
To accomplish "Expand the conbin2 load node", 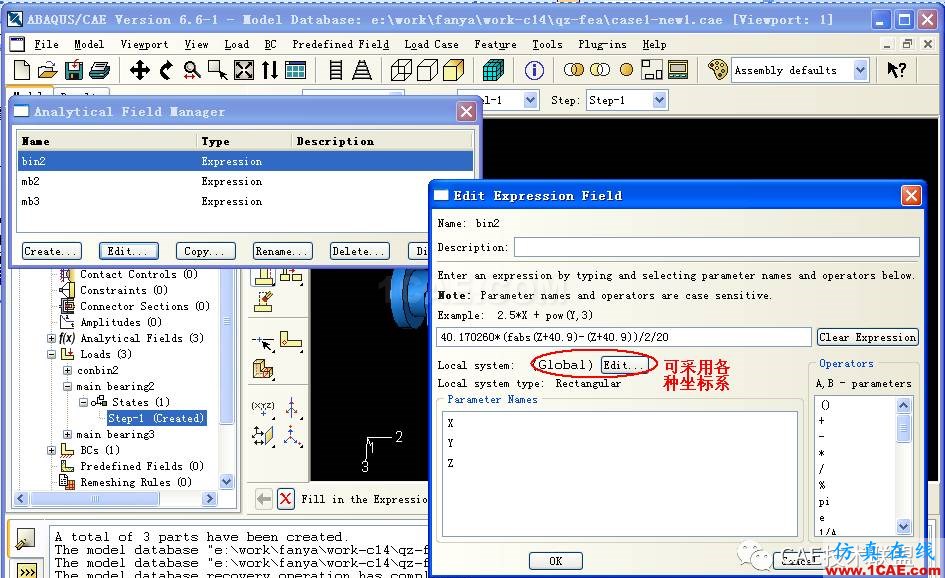I will point(67,371).
